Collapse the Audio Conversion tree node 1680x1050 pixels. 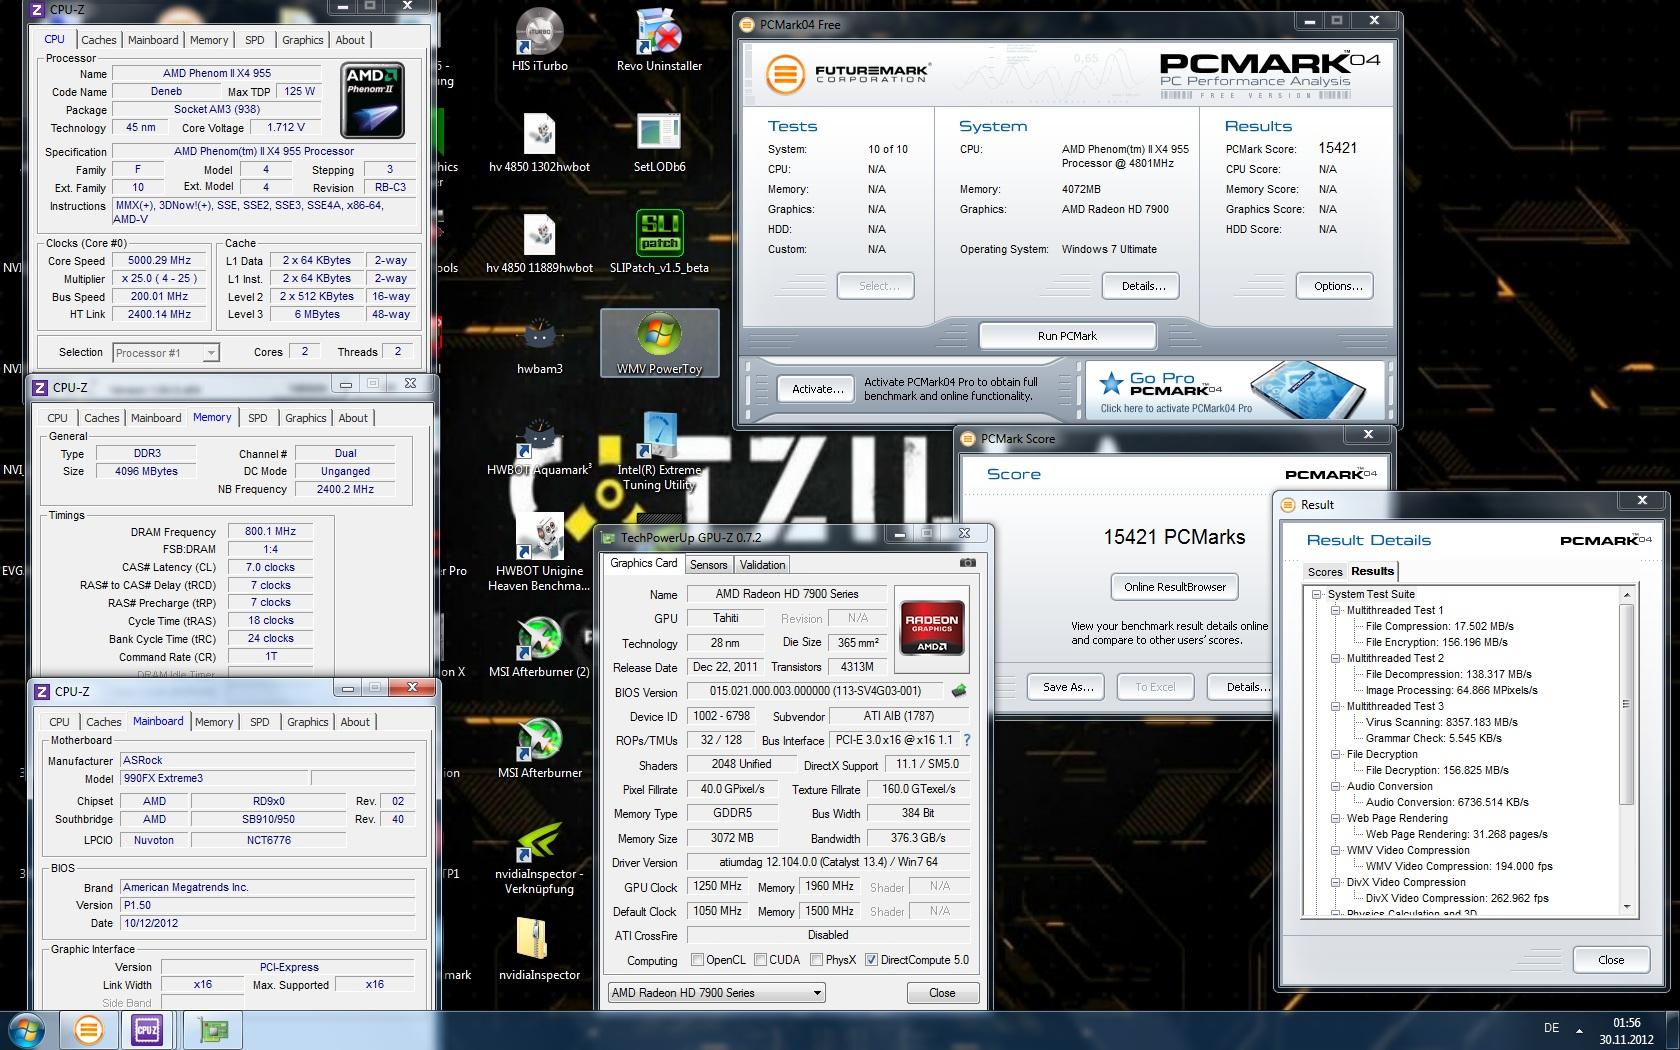click(x=1334, y=786)
